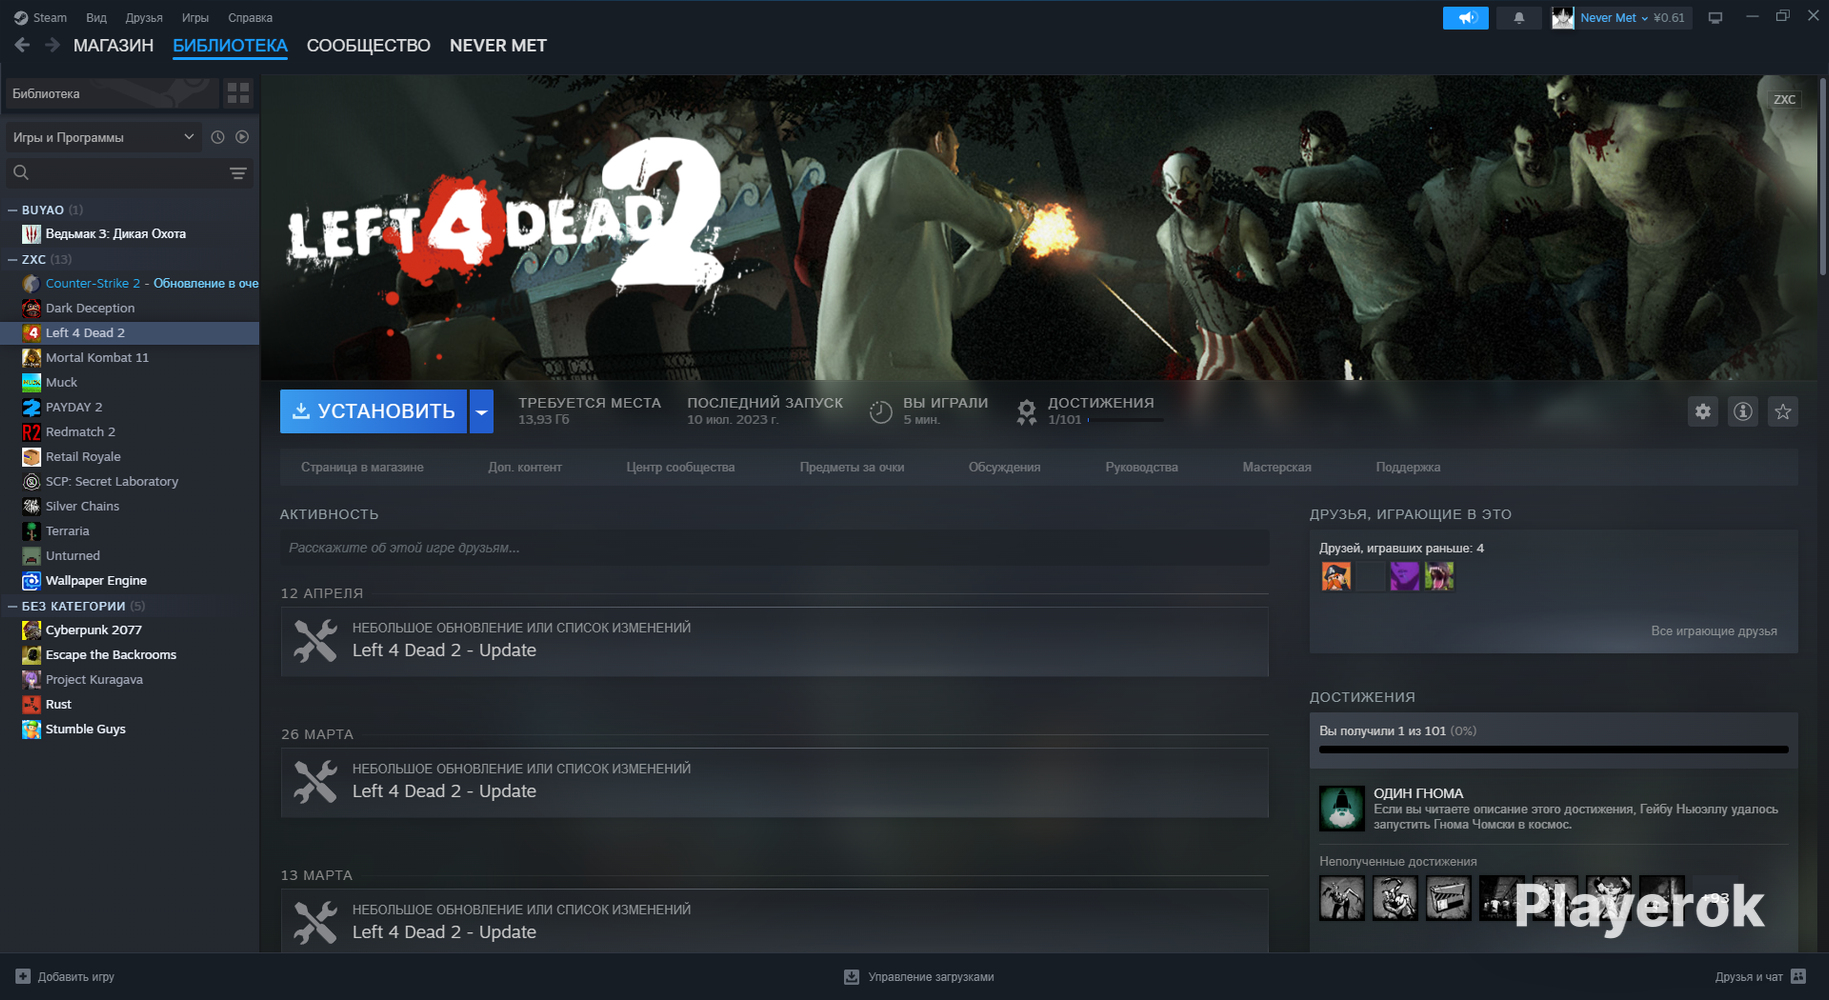This screenshot has height=1000, width=1829.
Task: Switch library to grid collections view
Action: 238,93
